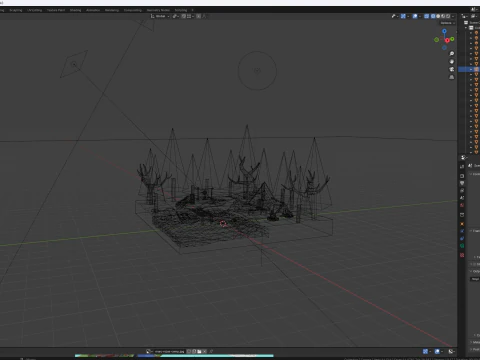Switch to the Scripting workspace tab

[181, 10]
